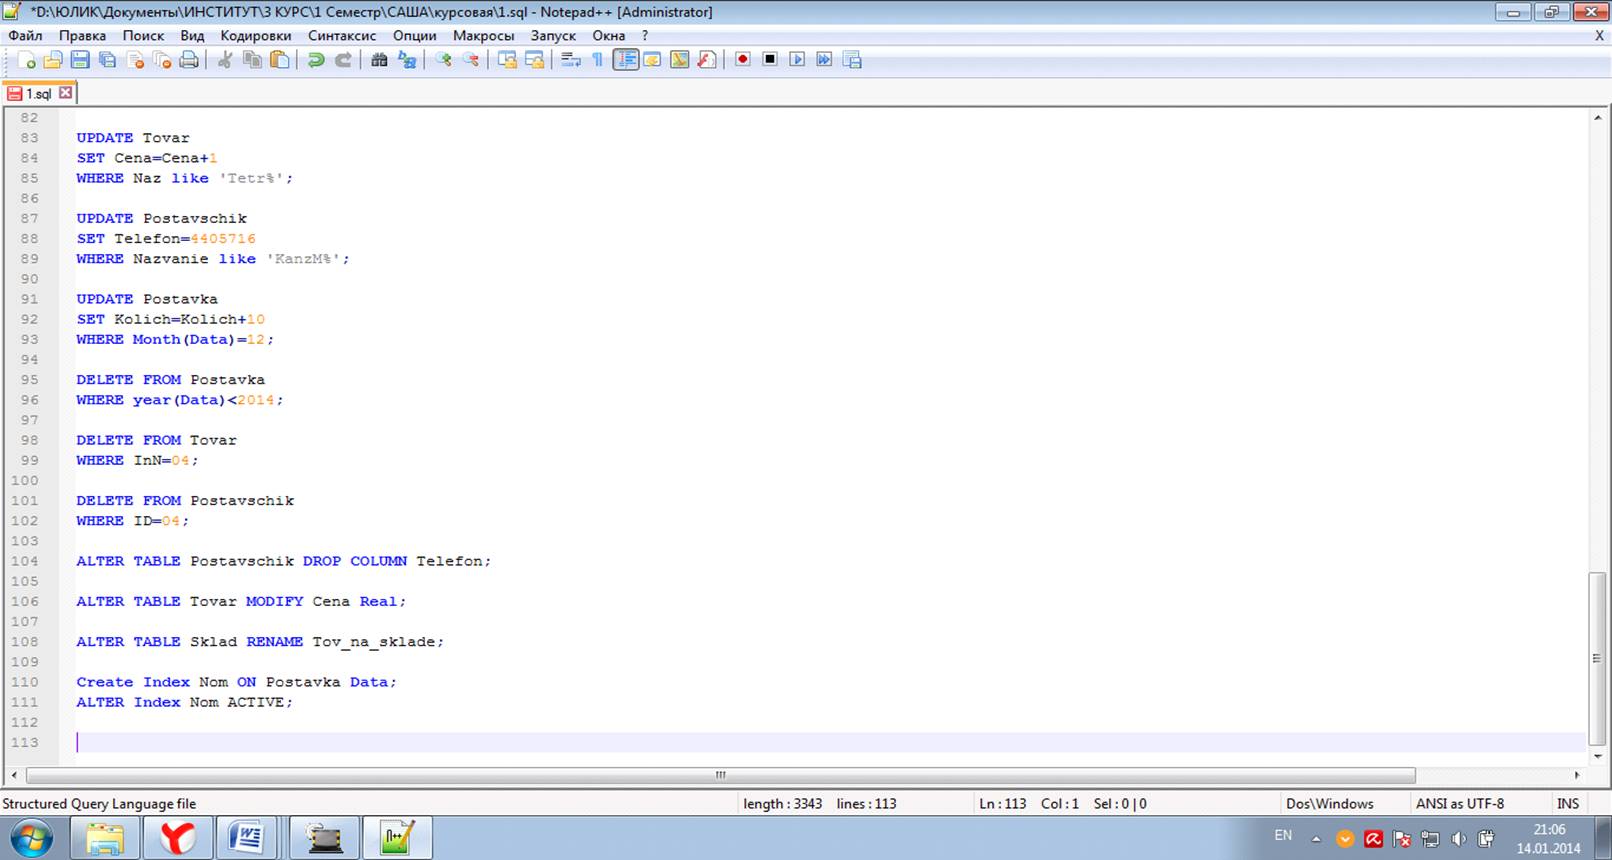Open the Макросы menu
This screenshot has width=1612, height=860.
[x=483, y=35]
